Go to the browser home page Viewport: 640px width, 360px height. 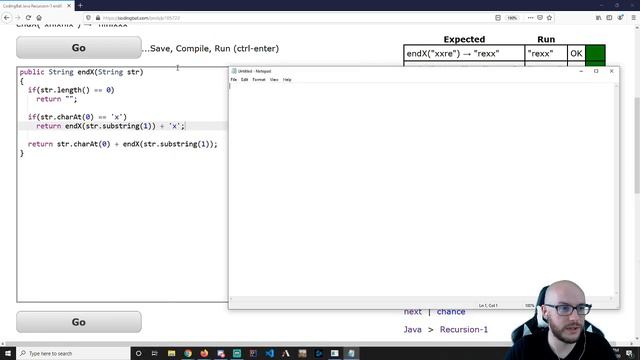tap(39, 18)
